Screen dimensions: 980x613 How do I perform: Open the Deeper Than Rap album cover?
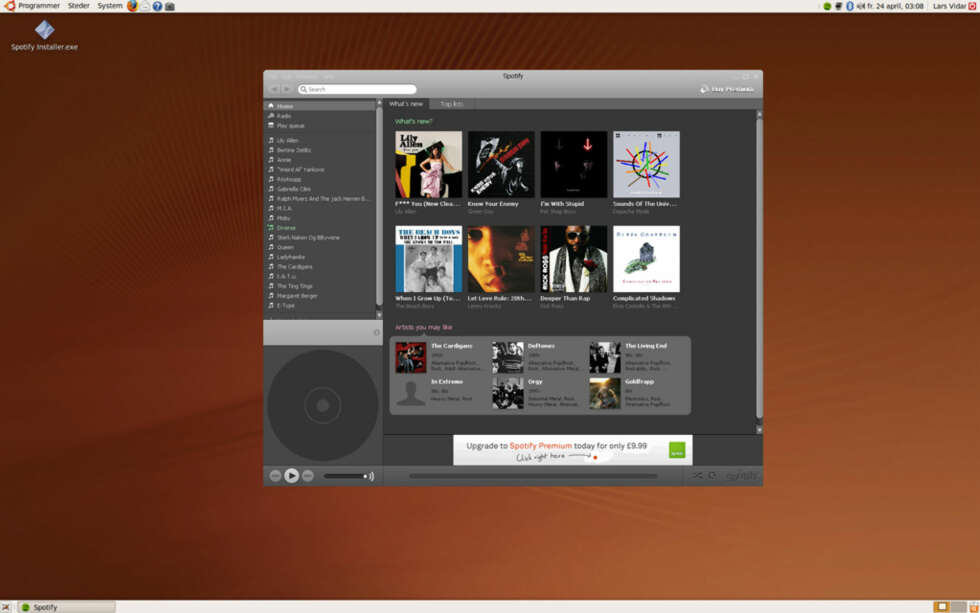[x=573, y=259]
